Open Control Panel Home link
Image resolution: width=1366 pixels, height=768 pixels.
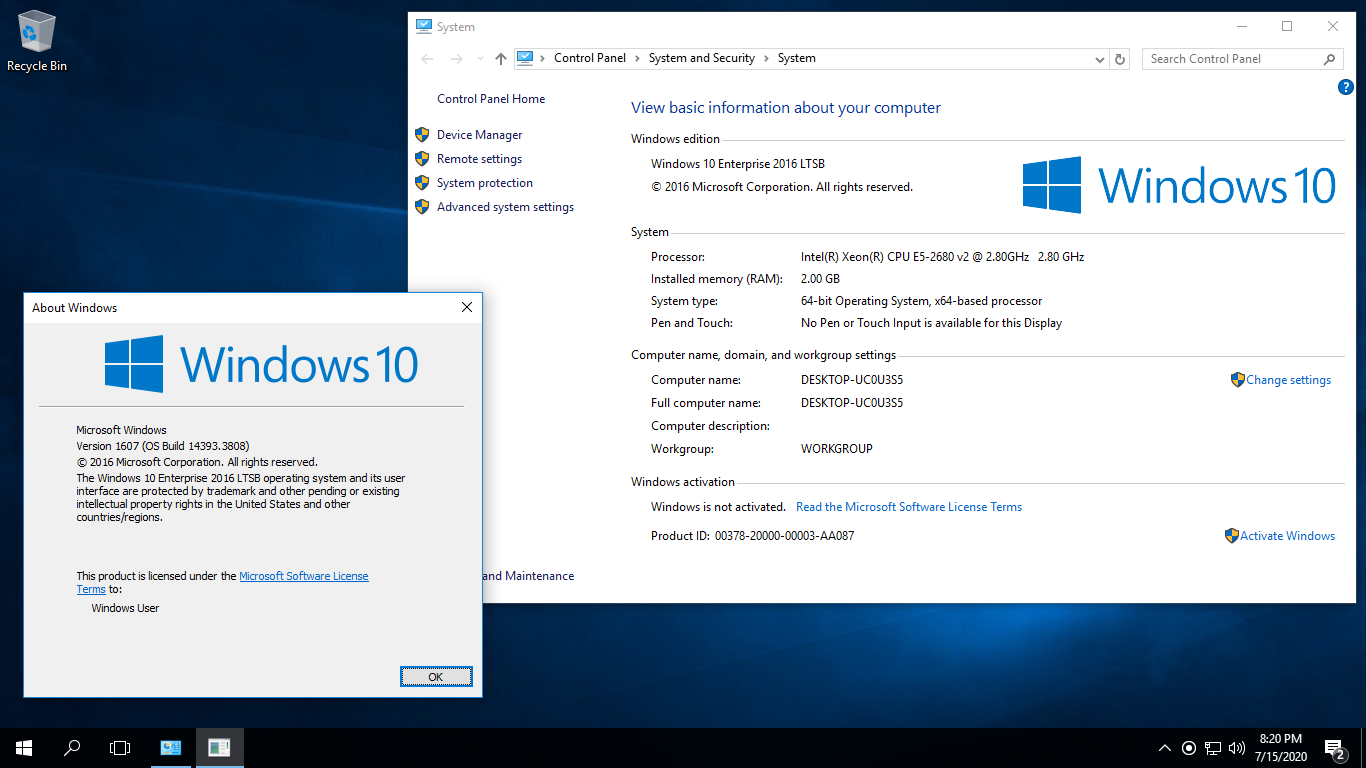point(491,99)
